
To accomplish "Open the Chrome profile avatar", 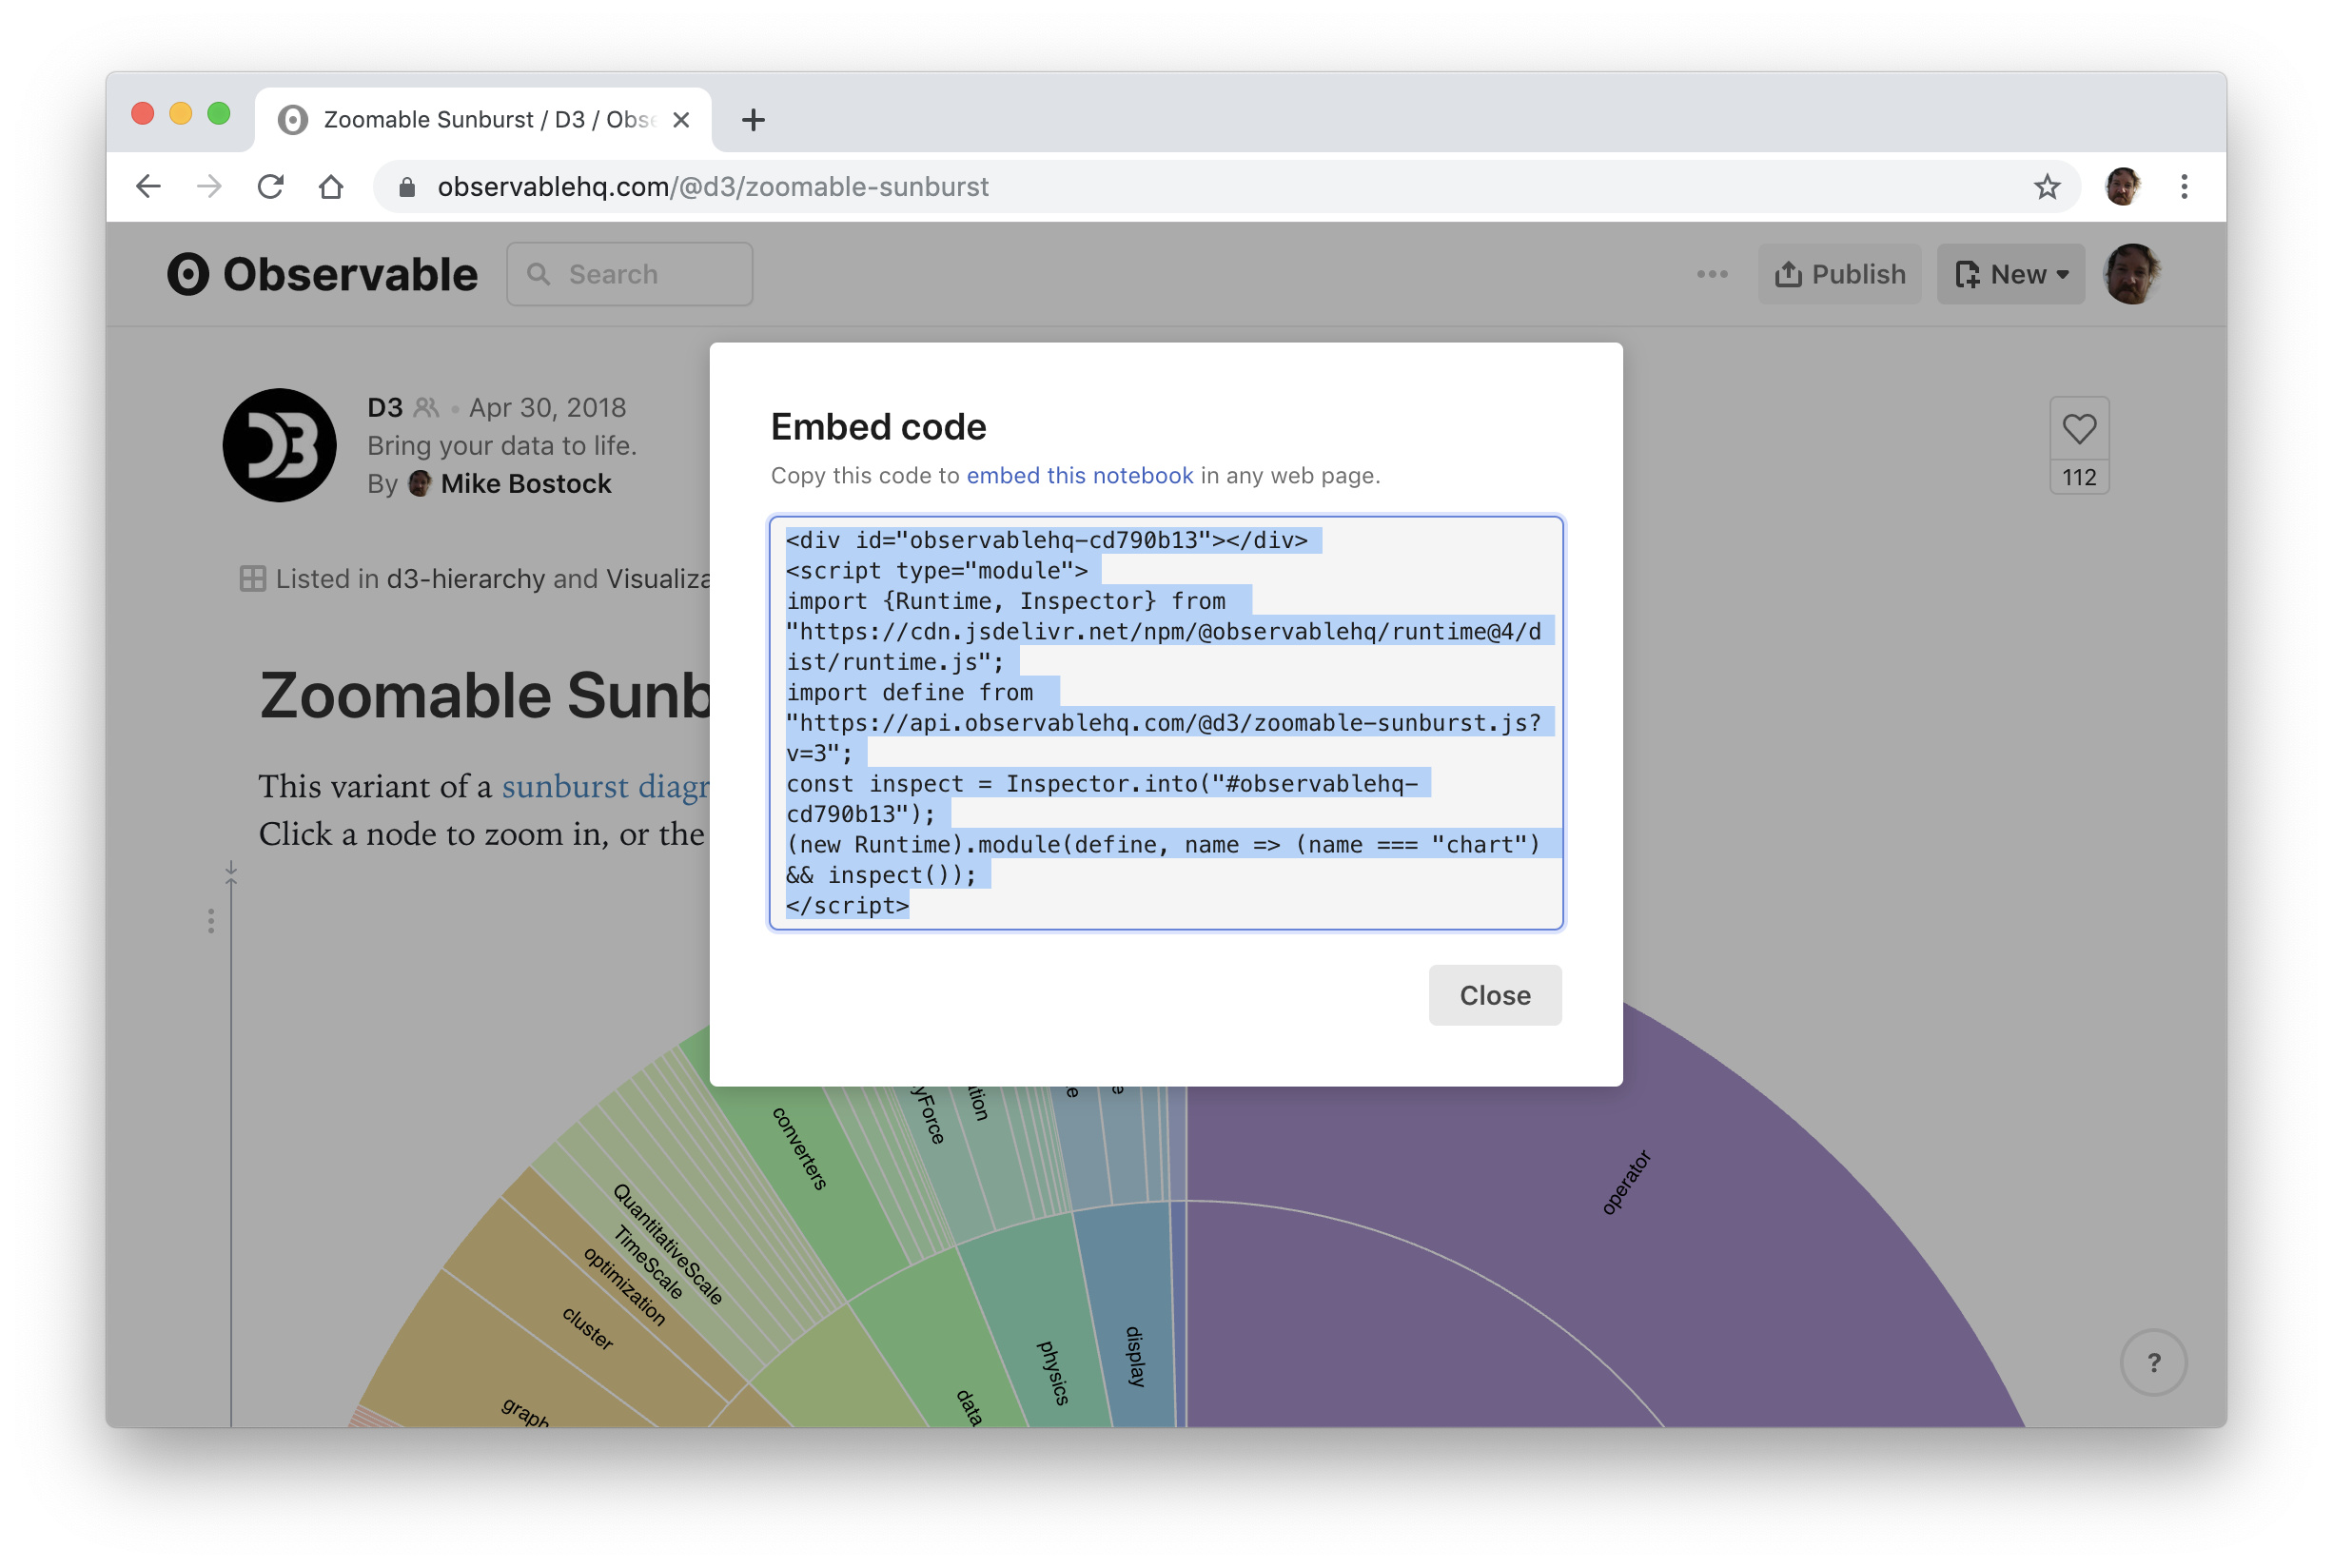I will (2122, 187).
